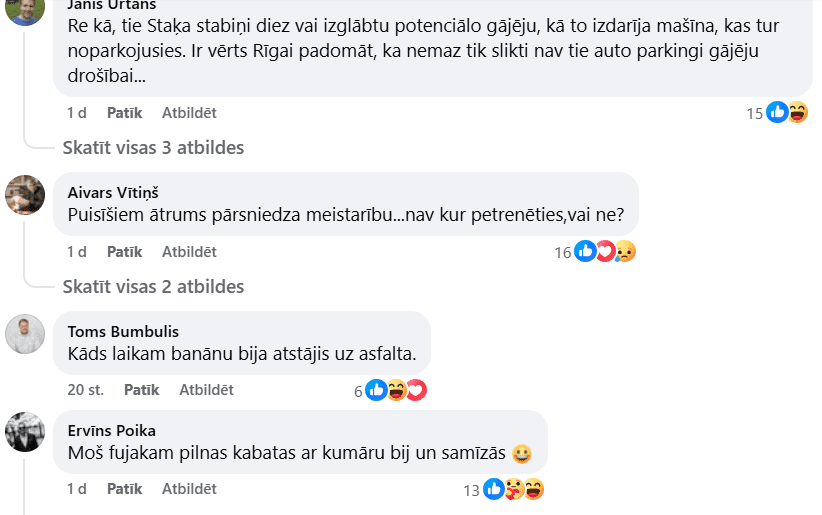This screenshot has height=515, width=822.
Task: Click the heart reaction icon on Aivars Vītiņš' comment
Action: [x=605, y=252]
